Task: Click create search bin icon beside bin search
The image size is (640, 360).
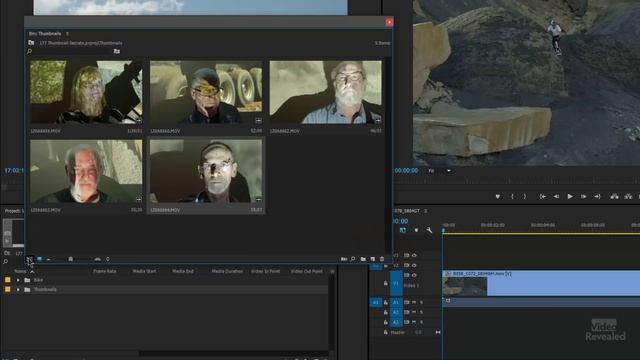Action: coord(117,51)
